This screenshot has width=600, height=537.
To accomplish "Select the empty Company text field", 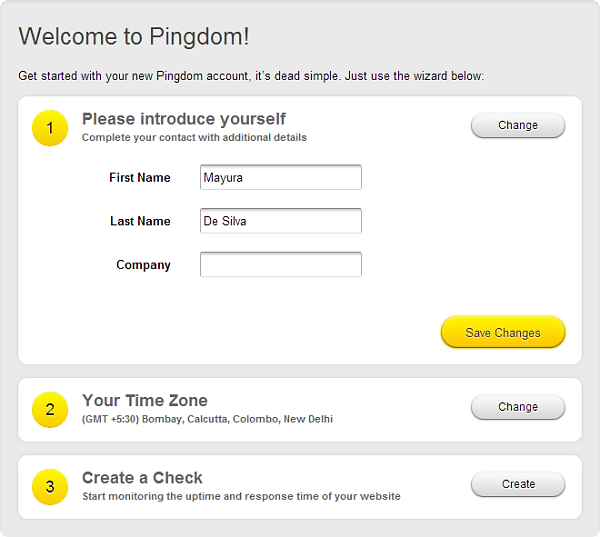I will pos(280,265).
